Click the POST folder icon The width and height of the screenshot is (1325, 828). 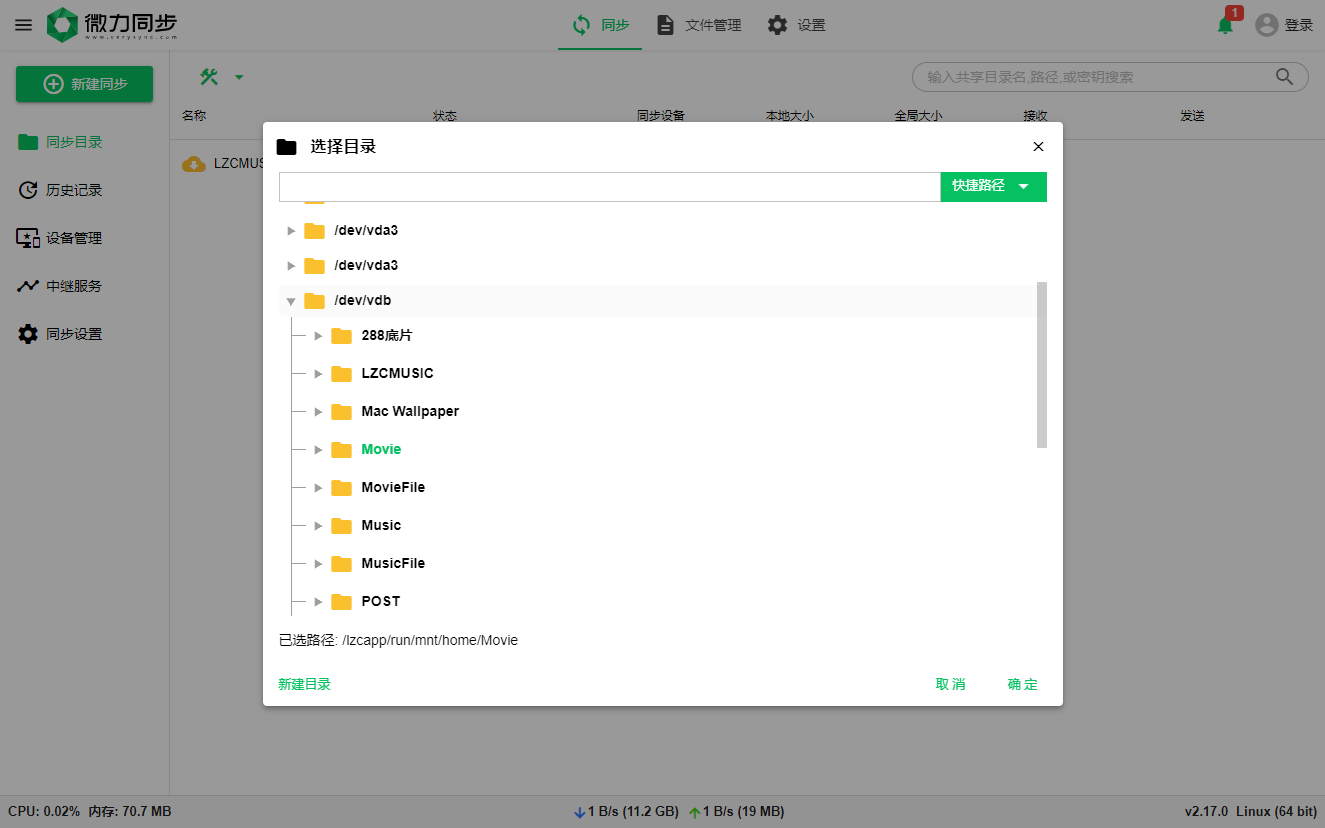point(342,601)
